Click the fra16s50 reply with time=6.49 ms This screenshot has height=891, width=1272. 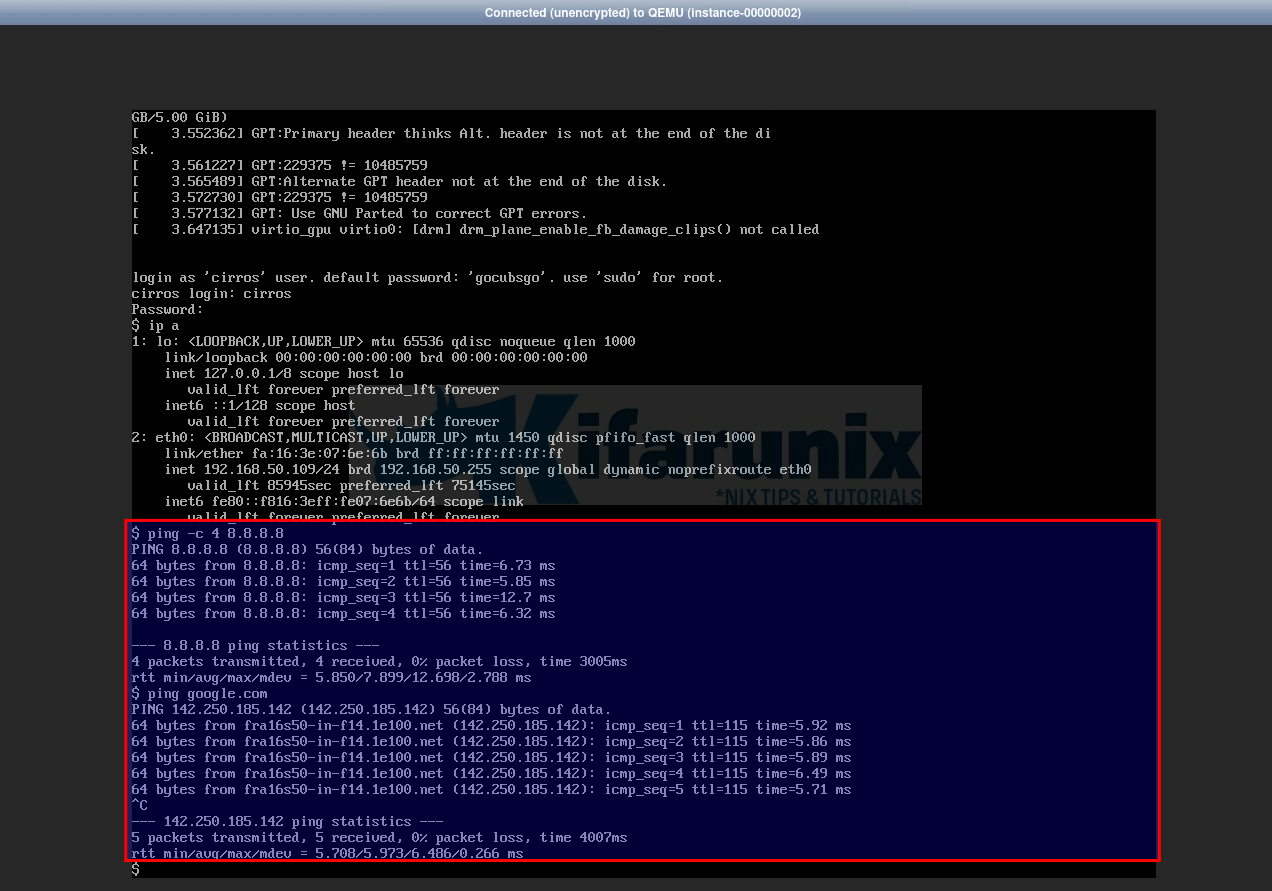[x=491, y=774]
